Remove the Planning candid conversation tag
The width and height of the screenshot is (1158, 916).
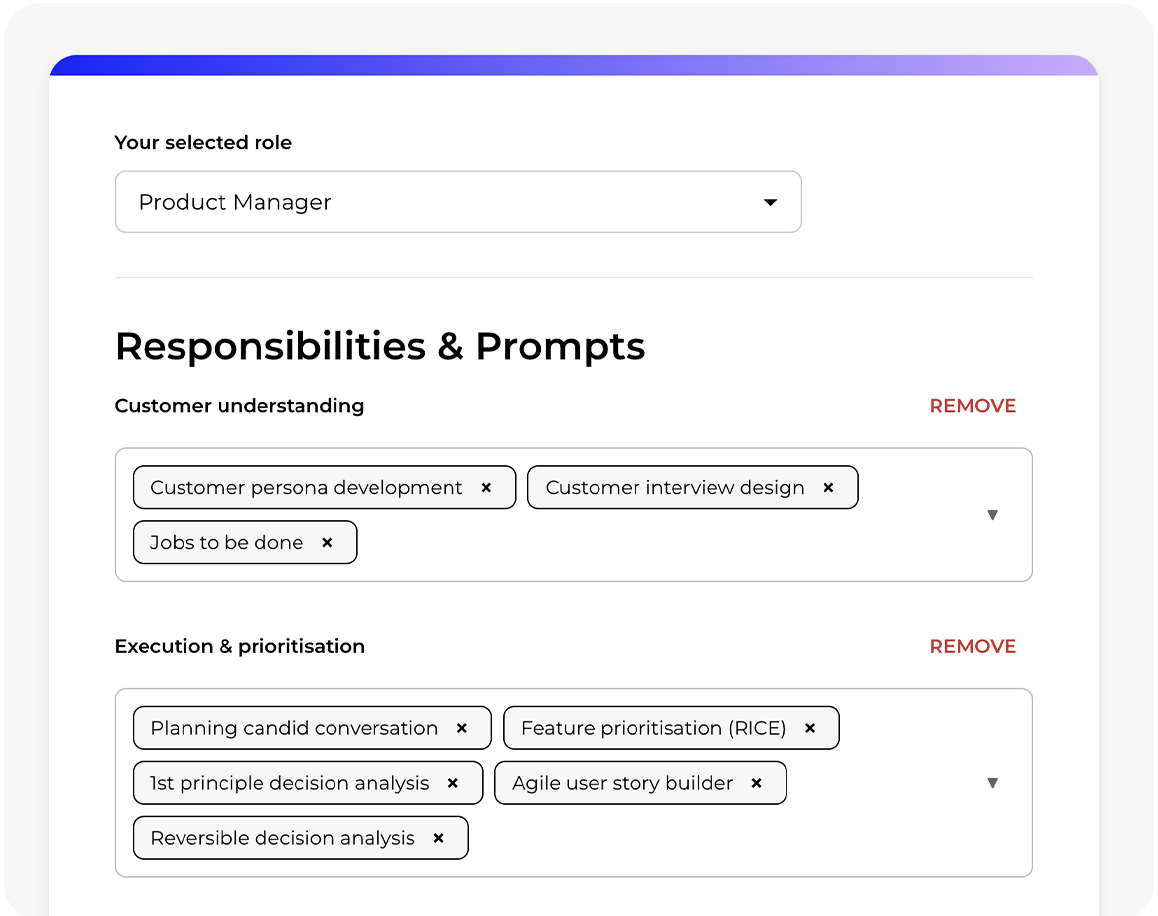tap(462, 728)
